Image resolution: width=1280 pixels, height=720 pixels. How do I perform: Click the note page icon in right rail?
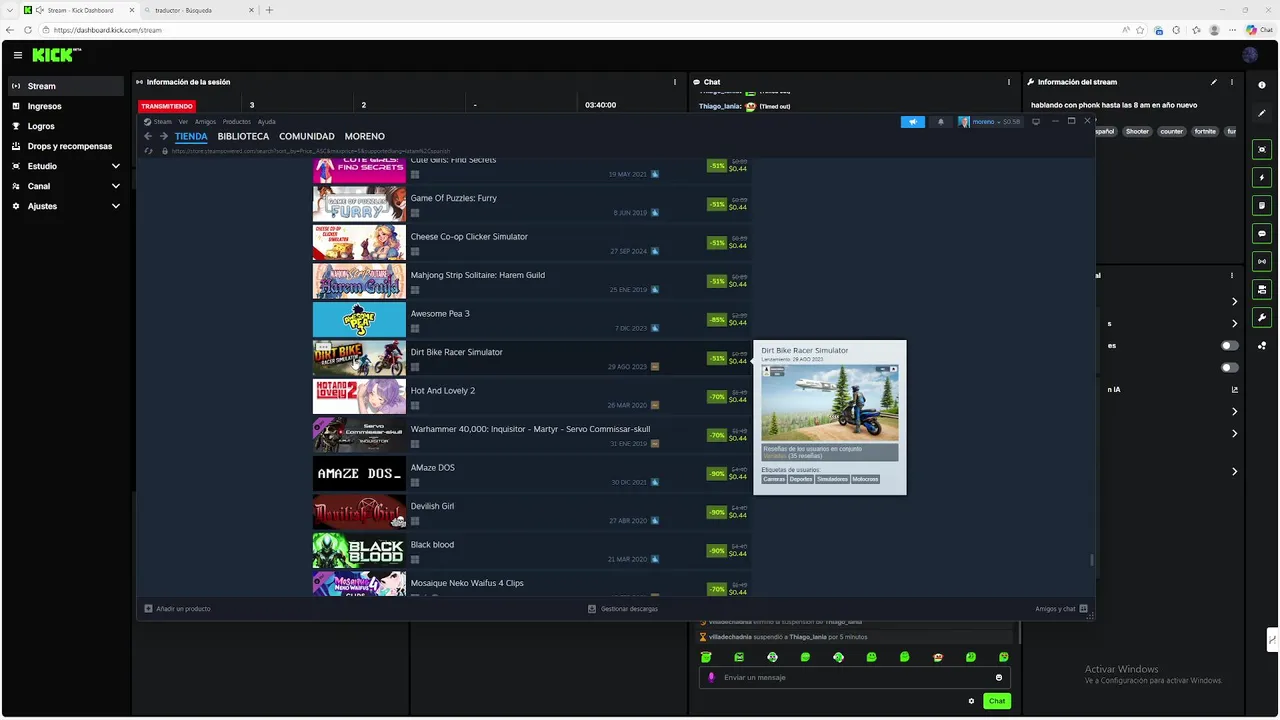[1262, 205]
